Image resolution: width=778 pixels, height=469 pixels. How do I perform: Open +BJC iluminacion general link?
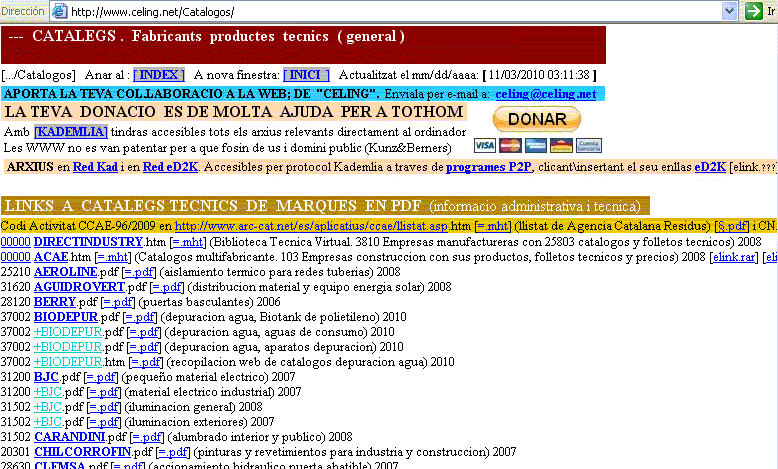(48, 407)
